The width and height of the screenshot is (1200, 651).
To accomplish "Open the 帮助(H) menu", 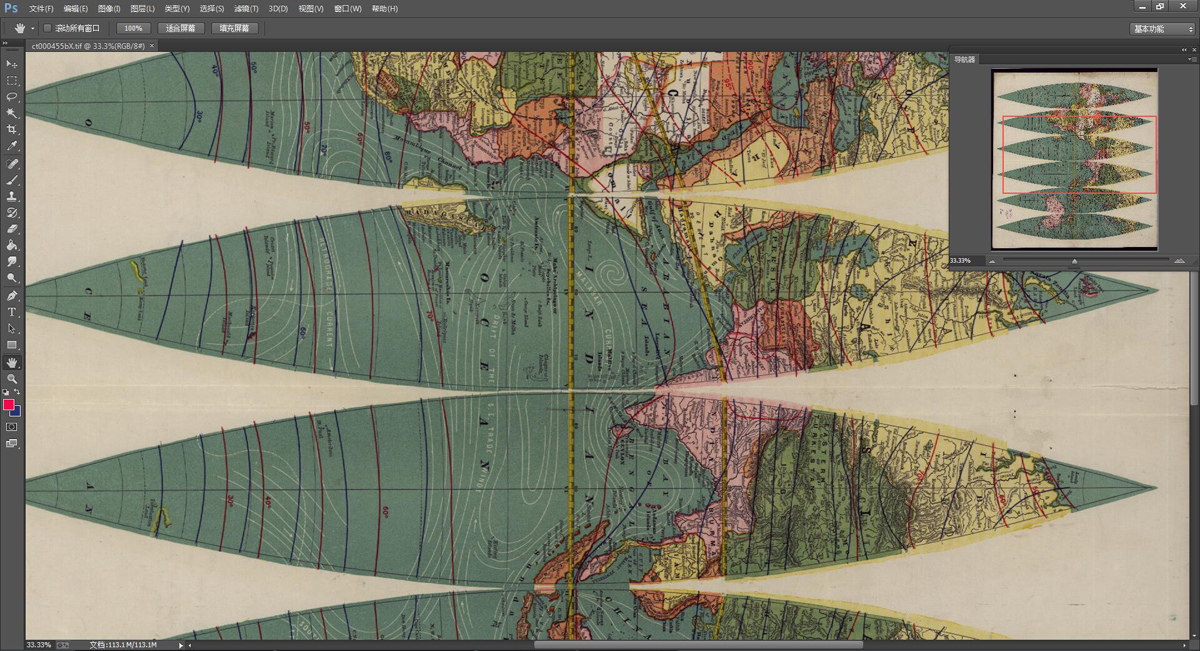I will (x=385, y=9).
